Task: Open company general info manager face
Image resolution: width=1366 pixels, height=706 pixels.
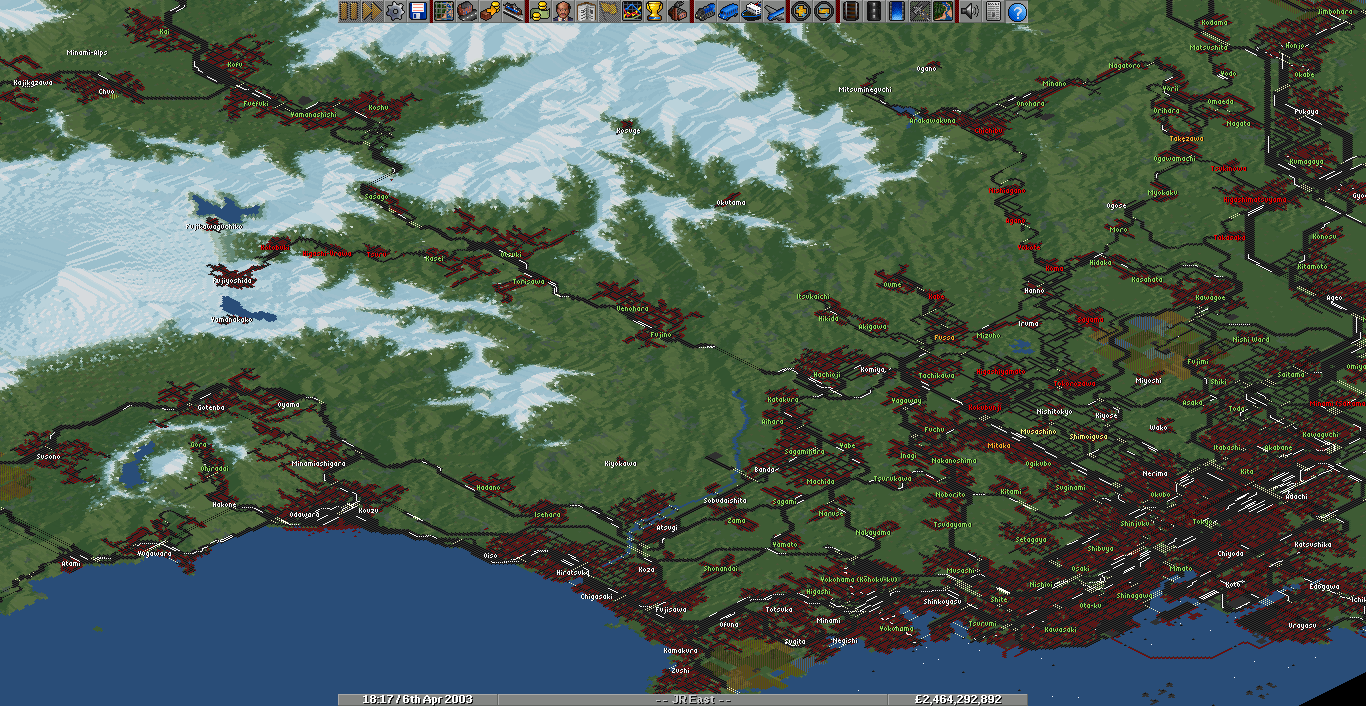Action: [x=563, y=12]
